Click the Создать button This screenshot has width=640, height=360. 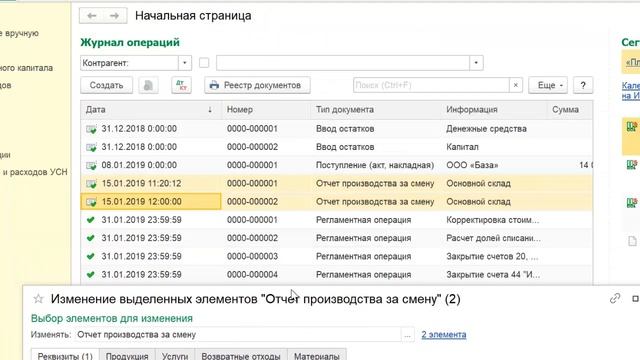tap(106, 85)
